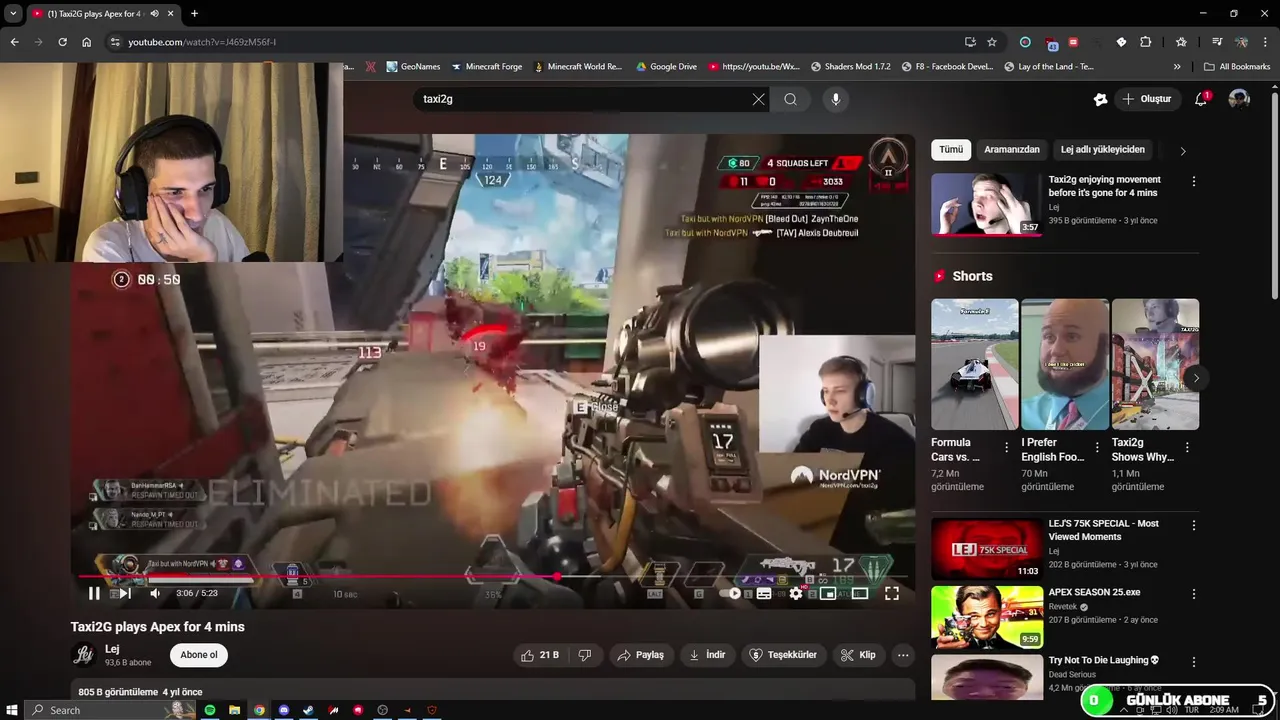Switch to miniplayer mode
The height and width of the screenshot is (720, 1280).
(828, 593)
